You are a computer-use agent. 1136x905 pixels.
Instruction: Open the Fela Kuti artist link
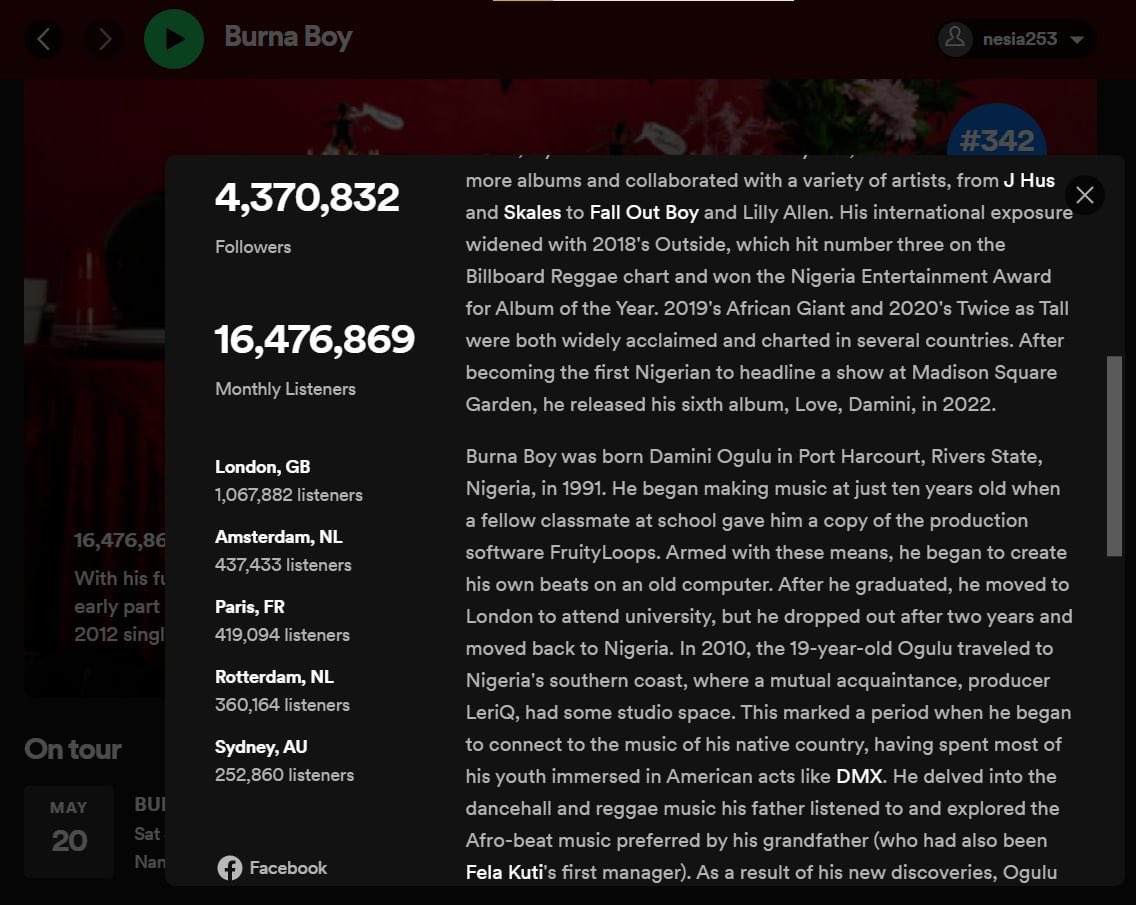point(504,872)
